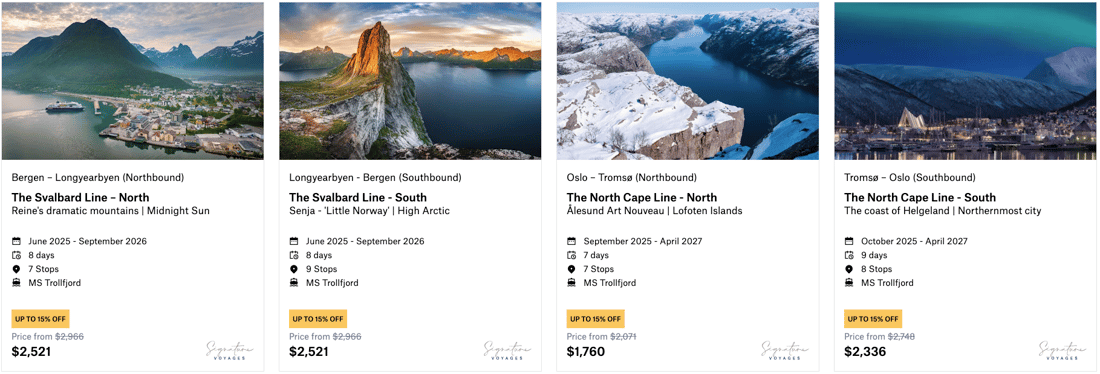The height and width of the screenshot is (374, 1100).
Task: Select the snowy fjord cliff photo
Action: point(688,81)
